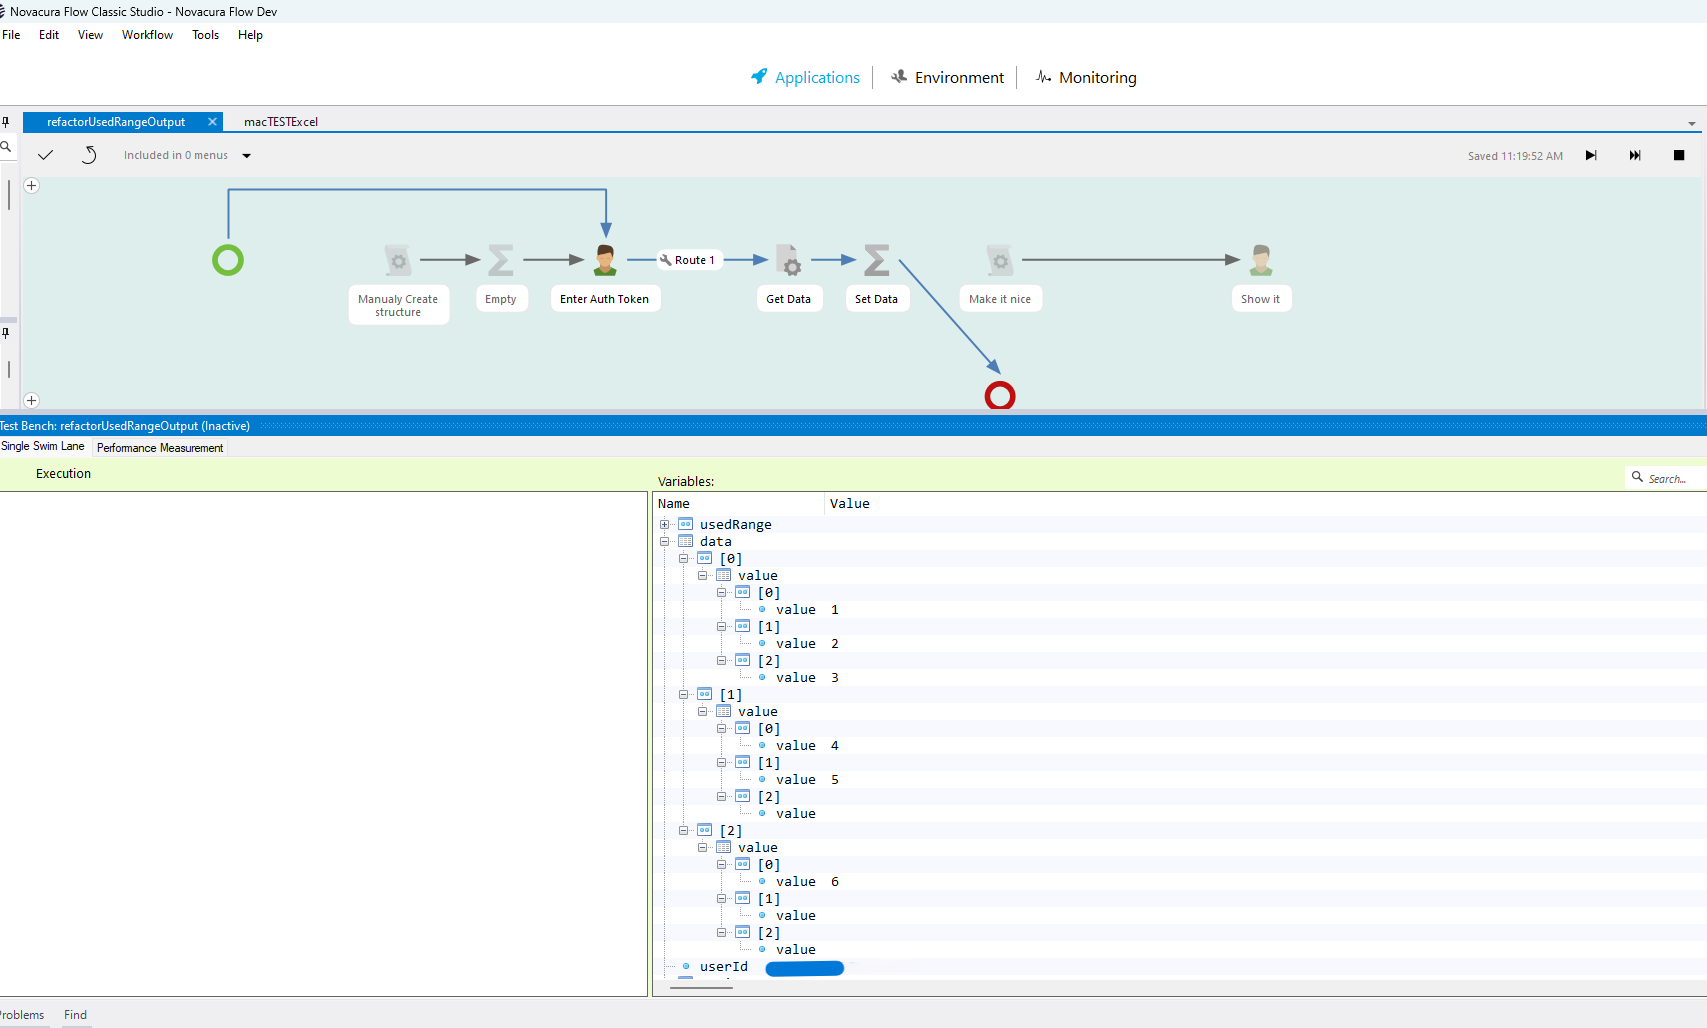Viewport: 1707px width, 1028px height.
Task: Select the Show it user icon
Action: [x=1261, y=260]
